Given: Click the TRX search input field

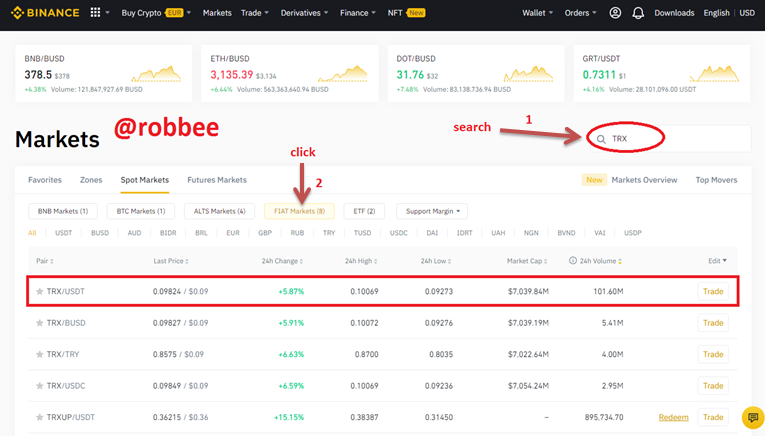Looking at the screenshot, I should (669, 139).
